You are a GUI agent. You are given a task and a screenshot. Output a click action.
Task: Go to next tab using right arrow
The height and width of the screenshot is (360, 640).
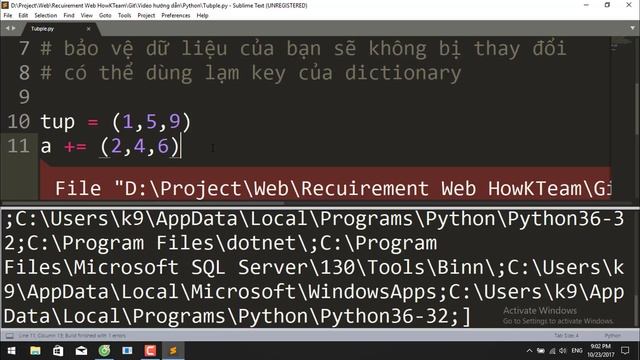point(13,28)
